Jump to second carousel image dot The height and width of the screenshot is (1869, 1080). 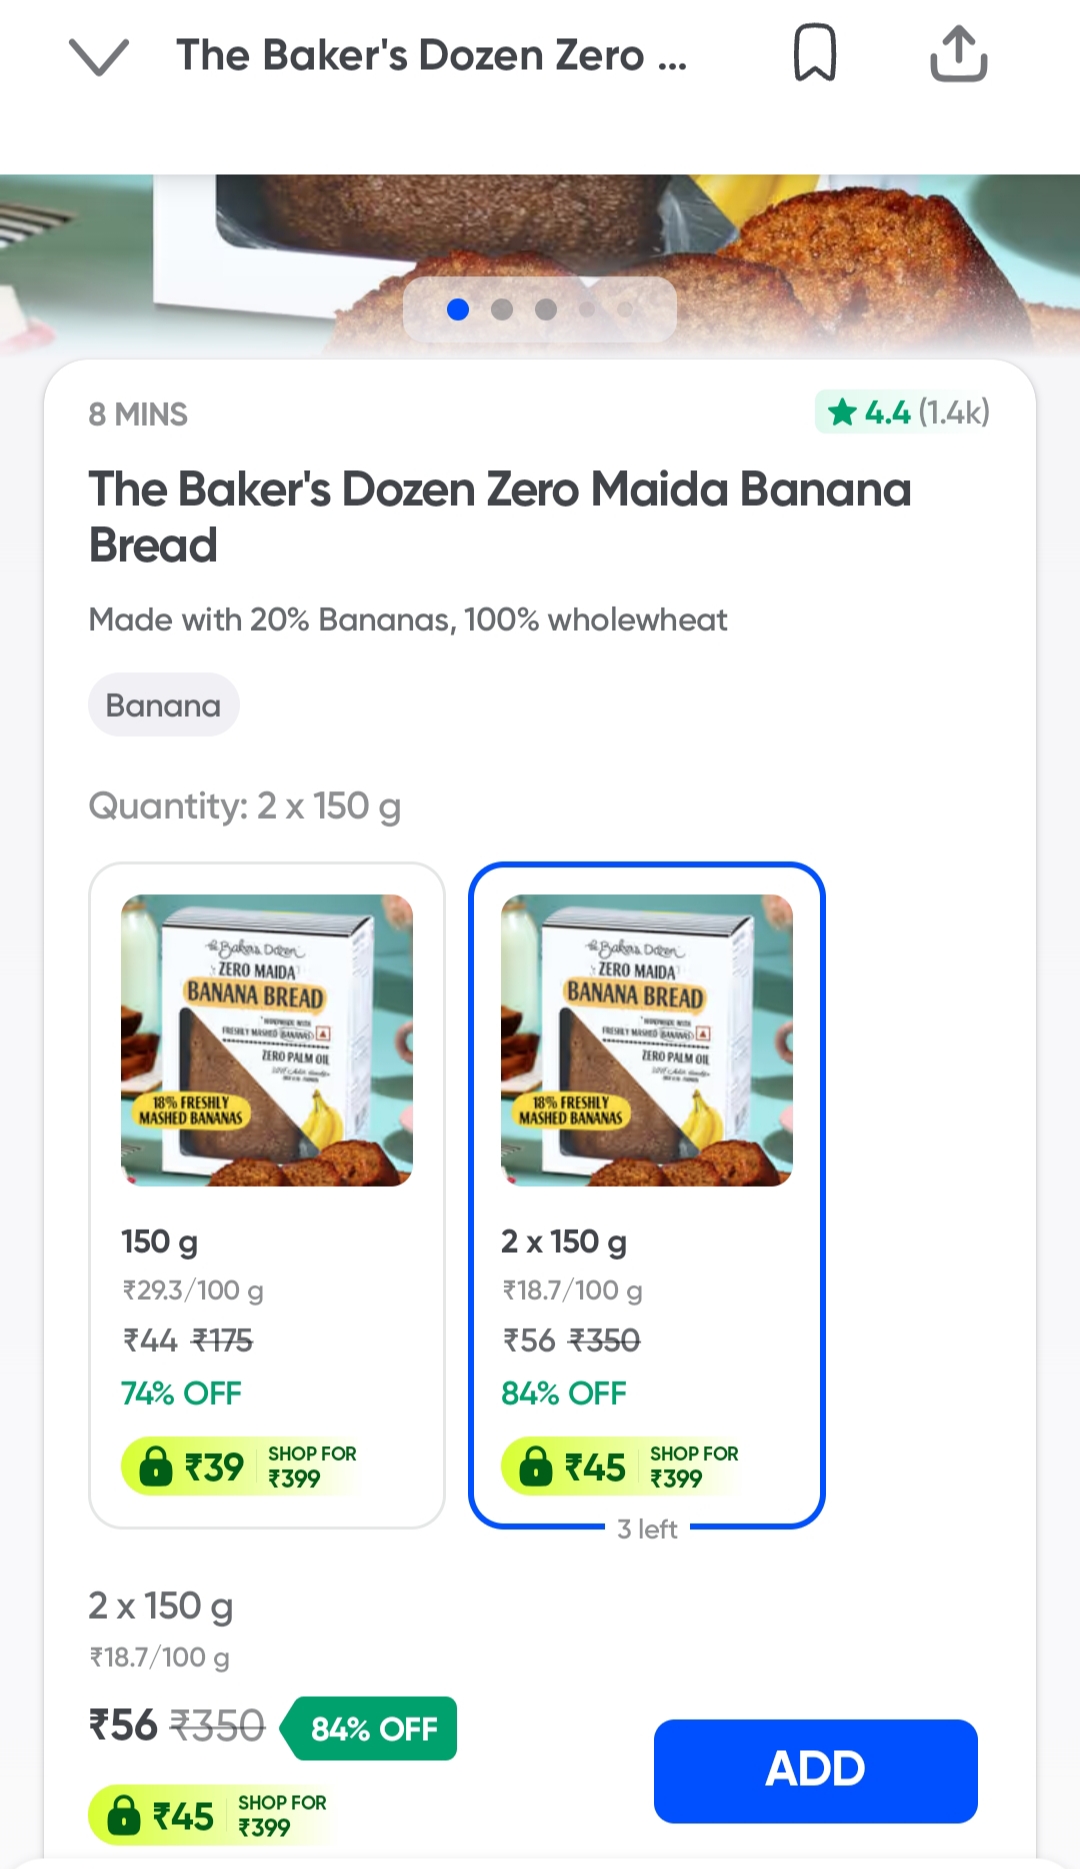coord(502,310)
